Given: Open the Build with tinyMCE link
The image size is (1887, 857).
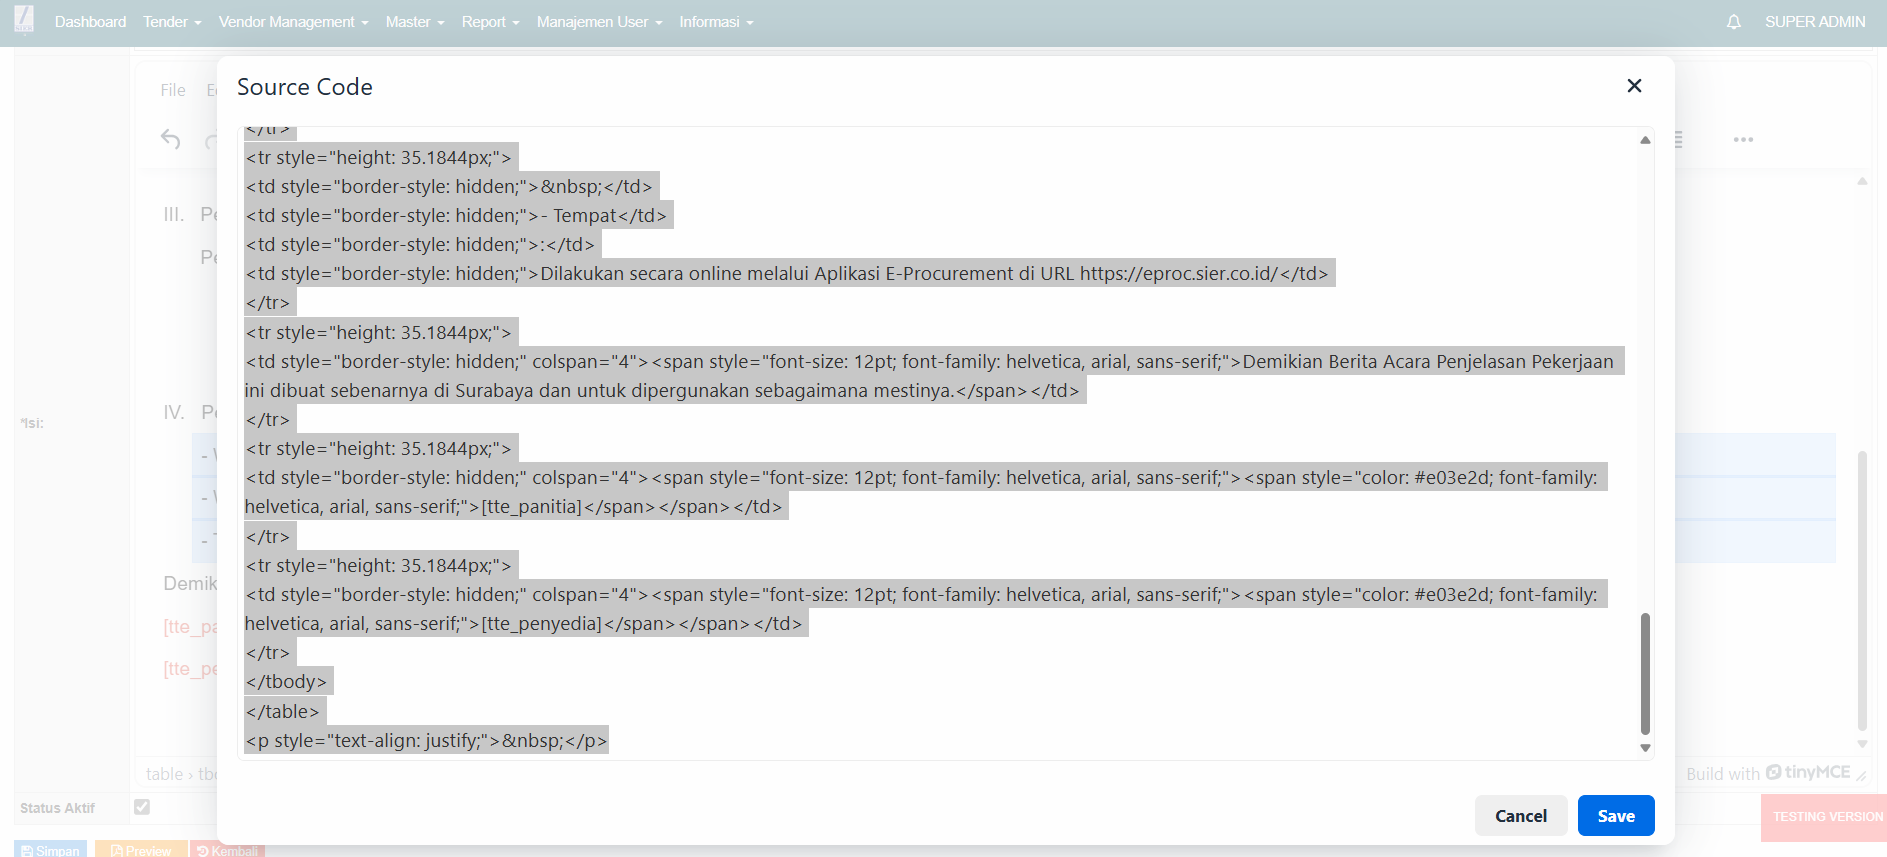Looking at the screenshot, I should click(x=1768, y=773).
